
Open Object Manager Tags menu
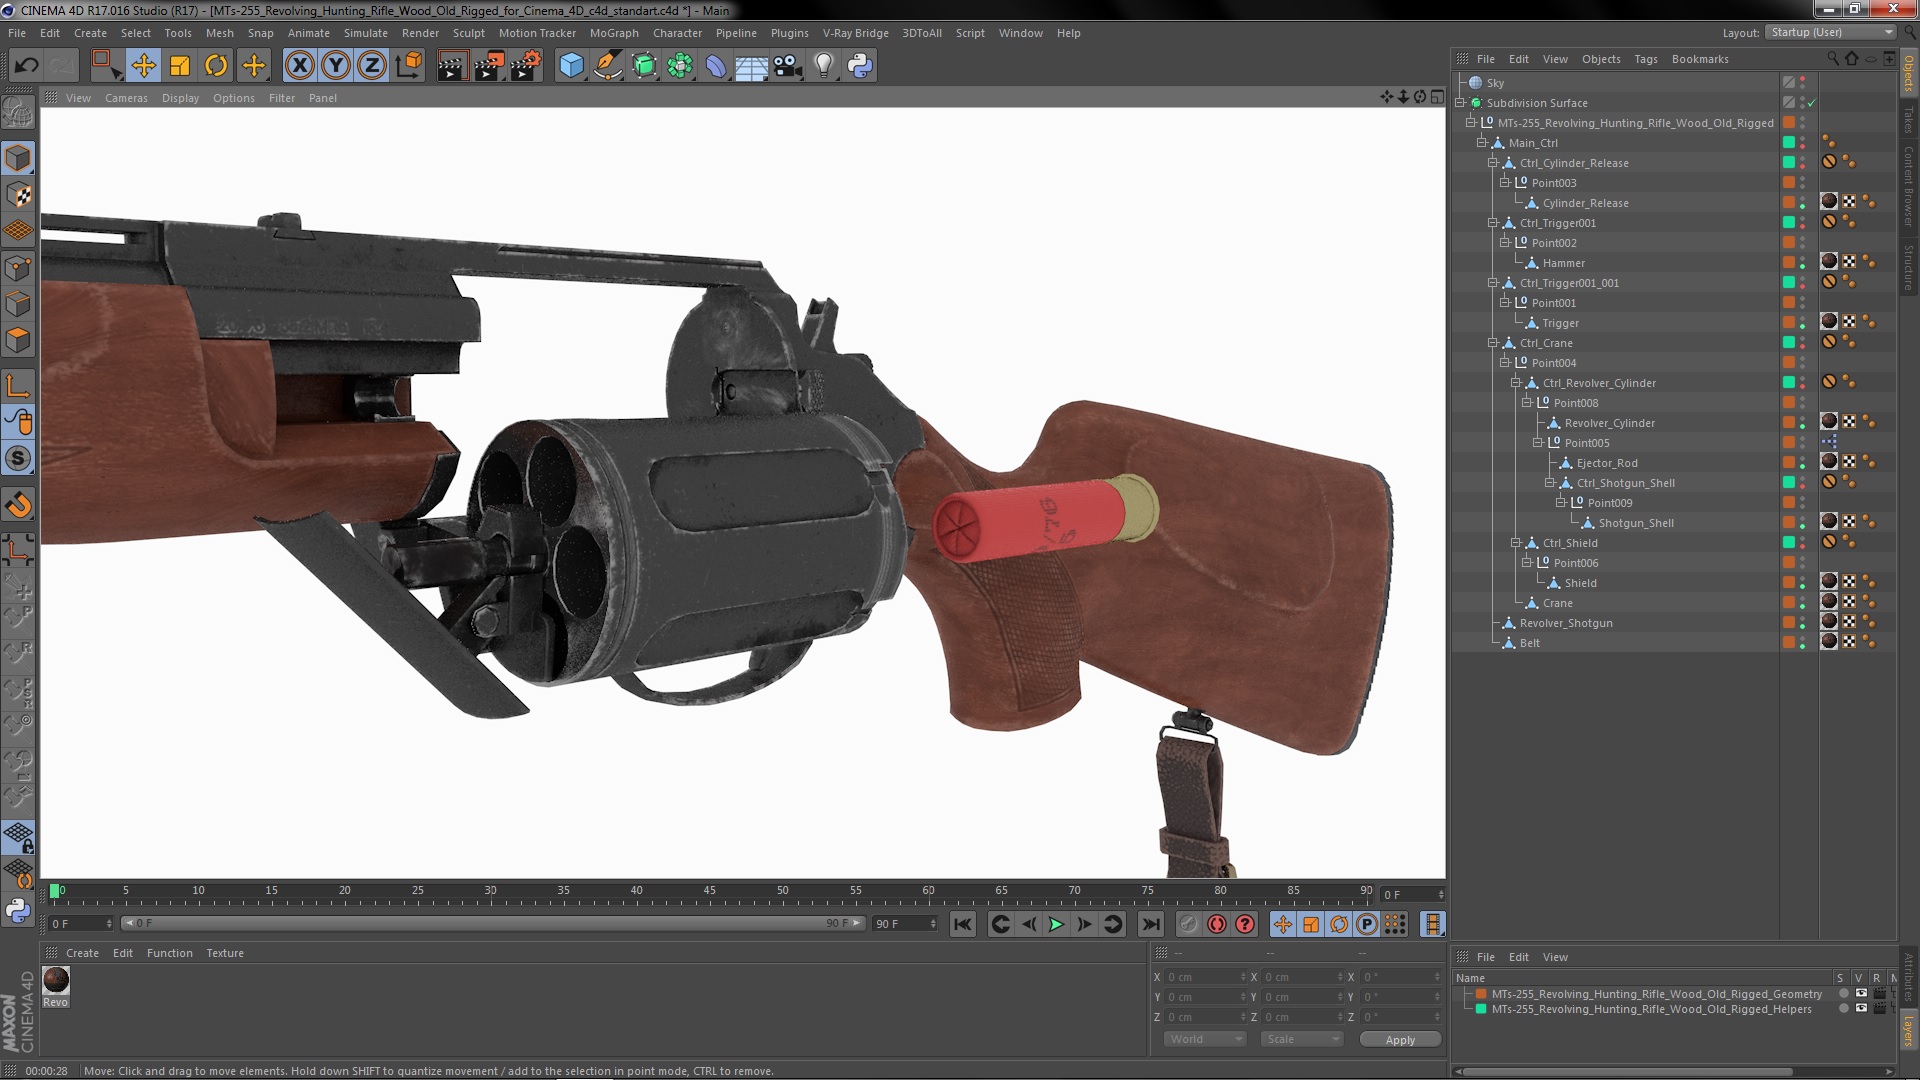point(1645,59)
